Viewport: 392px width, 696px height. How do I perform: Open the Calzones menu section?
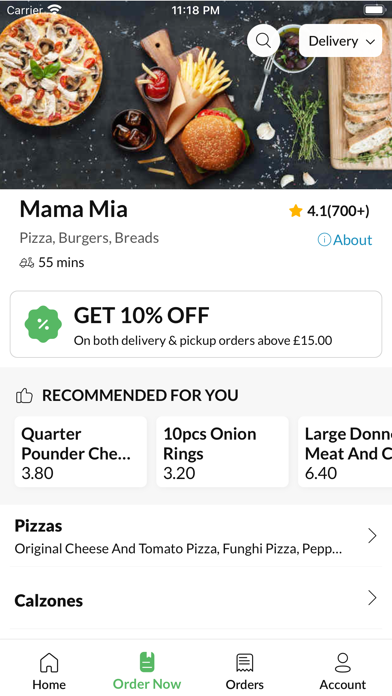pos(196,598)
